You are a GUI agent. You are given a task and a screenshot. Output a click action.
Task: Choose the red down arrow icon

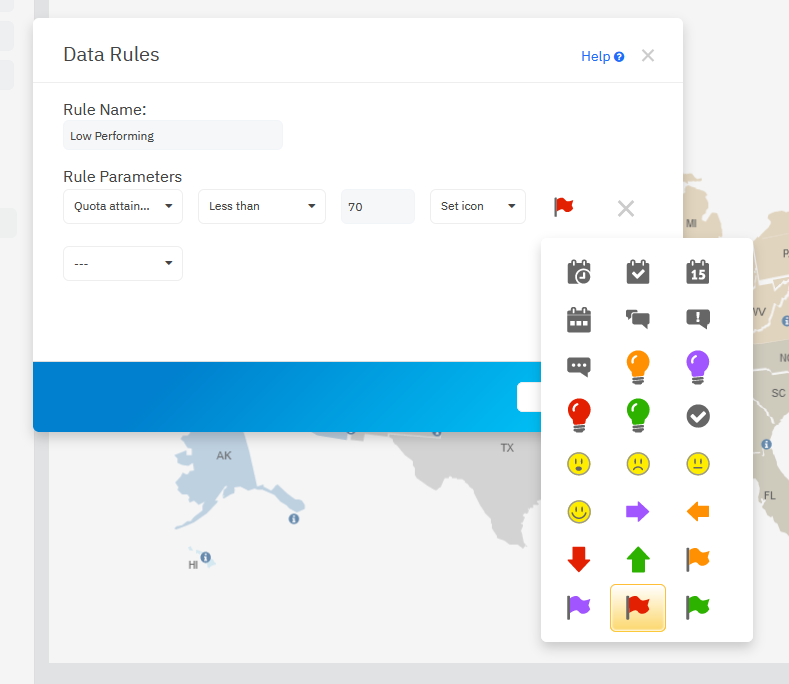578,559
